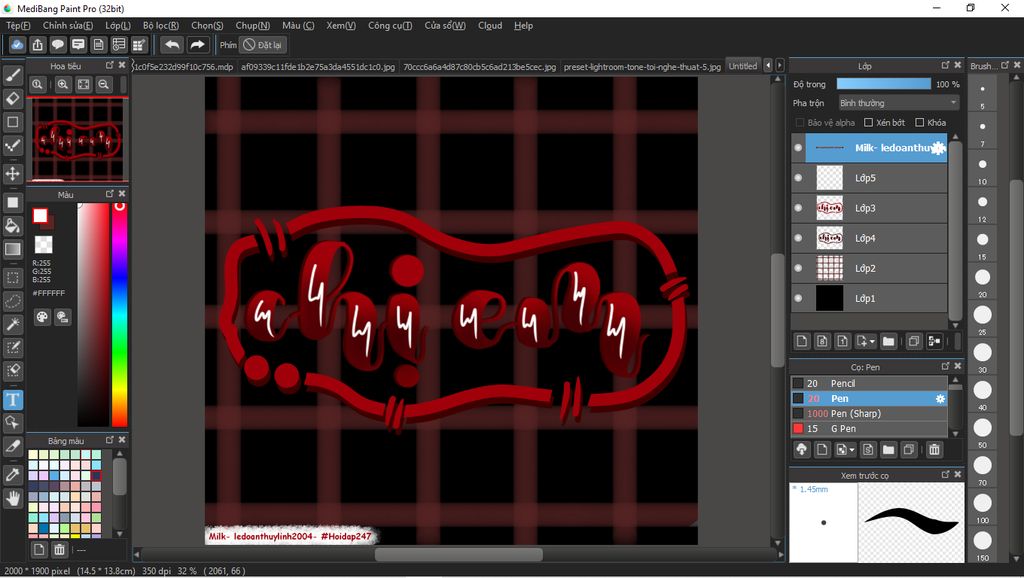Screen dimensions: 1024x578
Task: Open the color palette wheel icon
Action: tap(42, 317)
